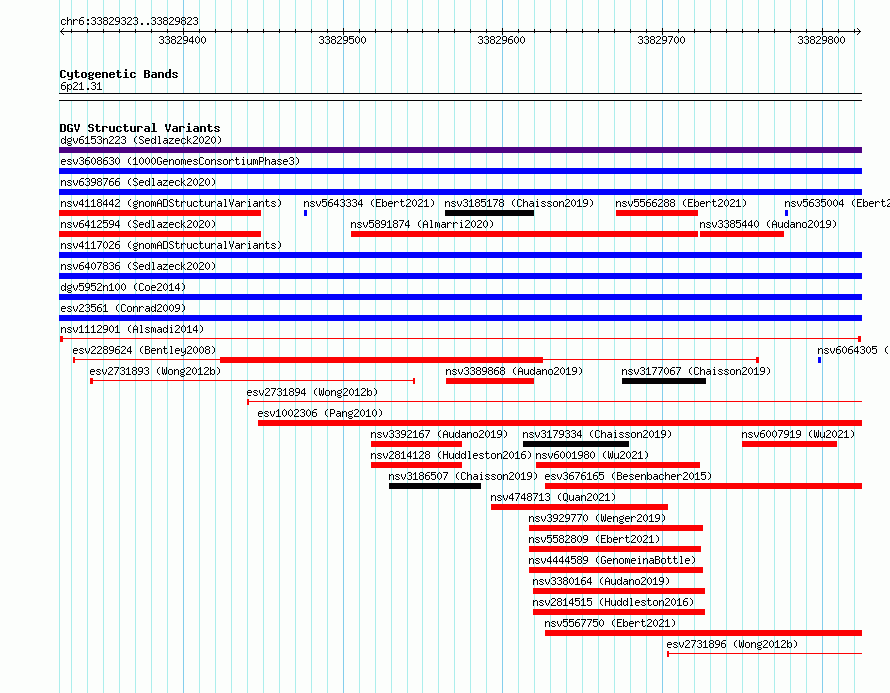Select the purple dgv6153n223 variant bar
890x693 pixels.
(460, 150)
